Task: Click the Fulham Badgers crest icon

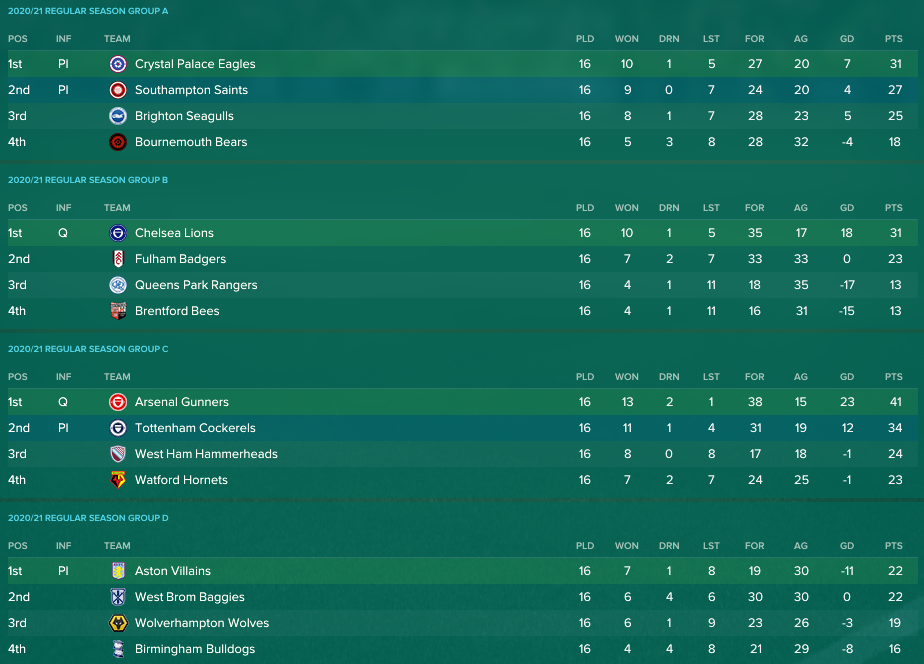Action: 118,259
